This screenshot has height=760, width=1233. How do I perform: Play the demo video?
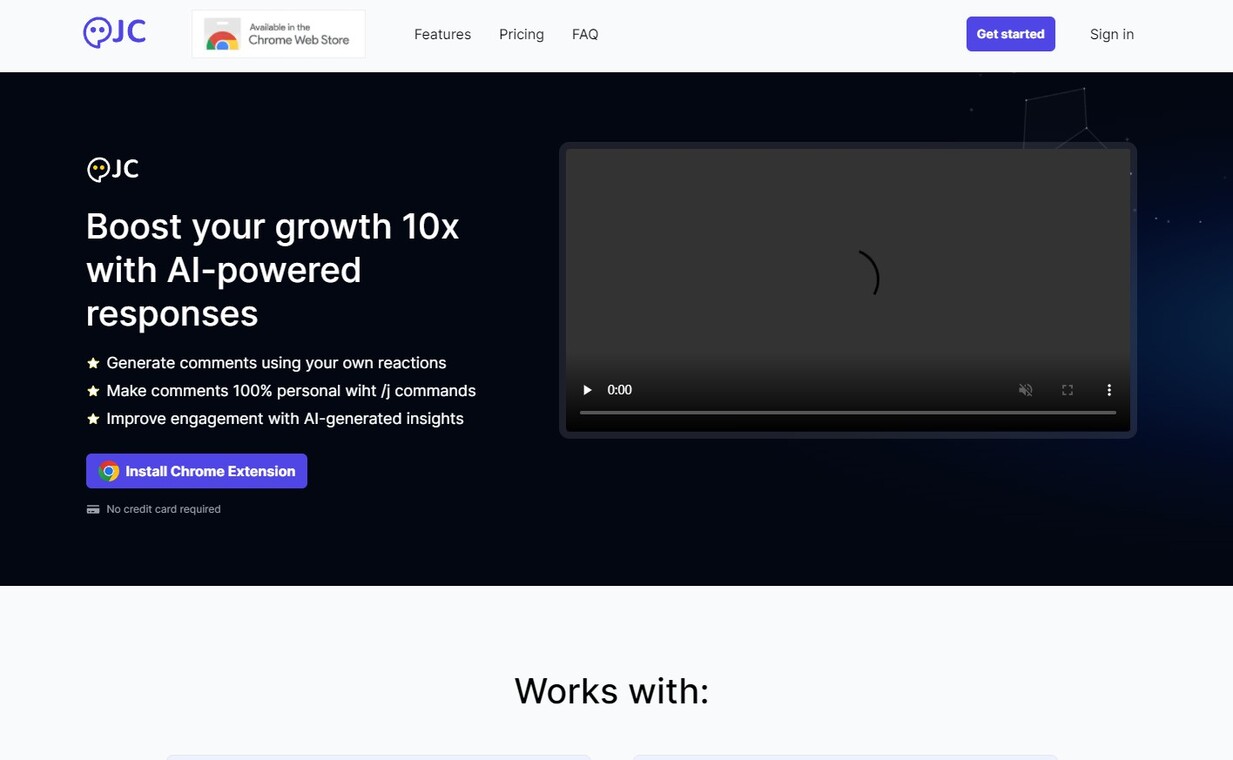coord(588,390)
